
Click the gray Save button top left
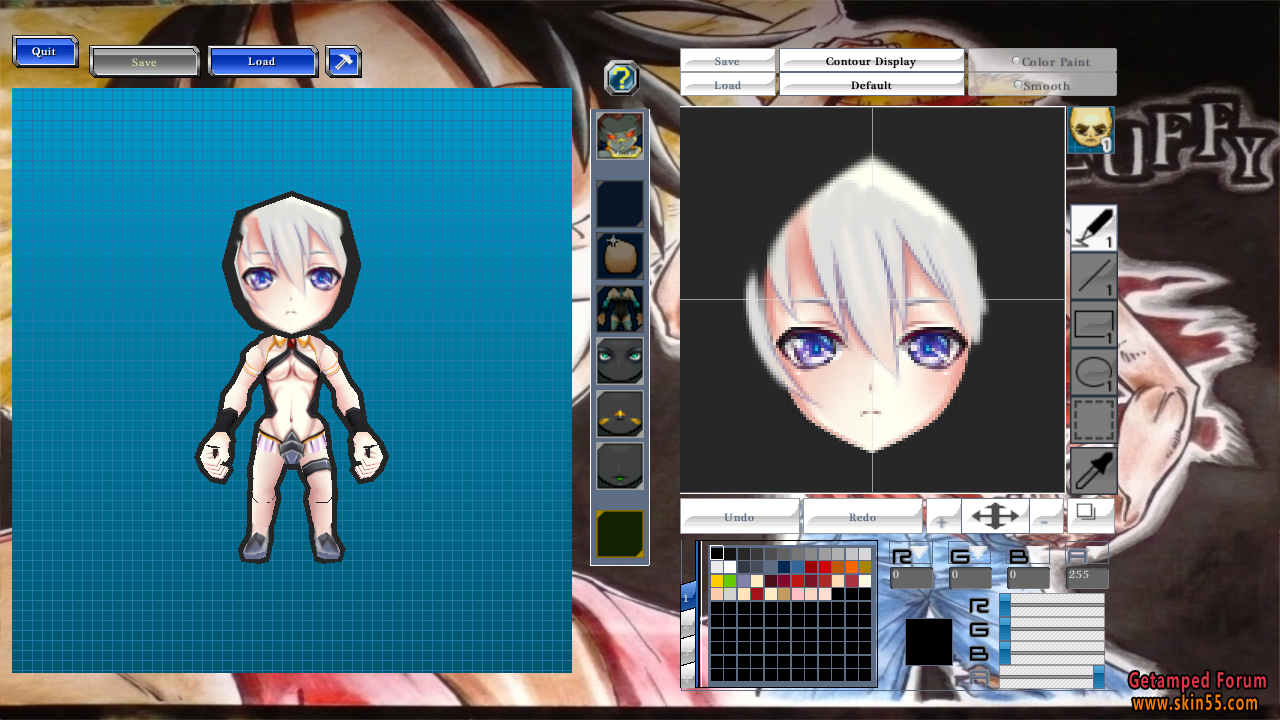point(144,62)
